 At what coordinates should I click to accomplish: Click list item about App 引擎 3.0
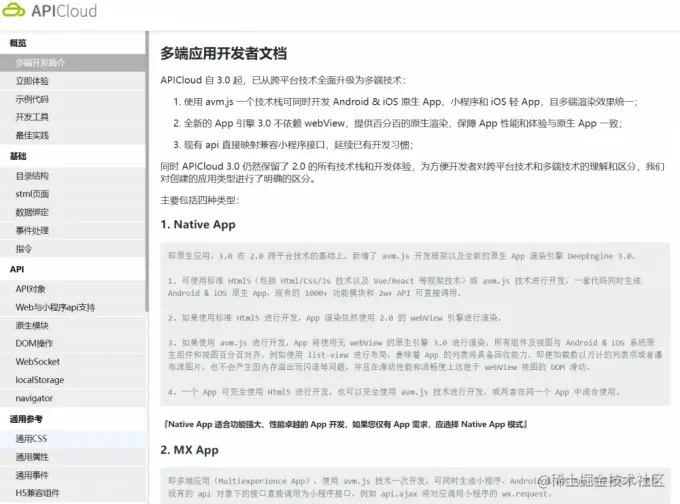click(x=398, y=123)
